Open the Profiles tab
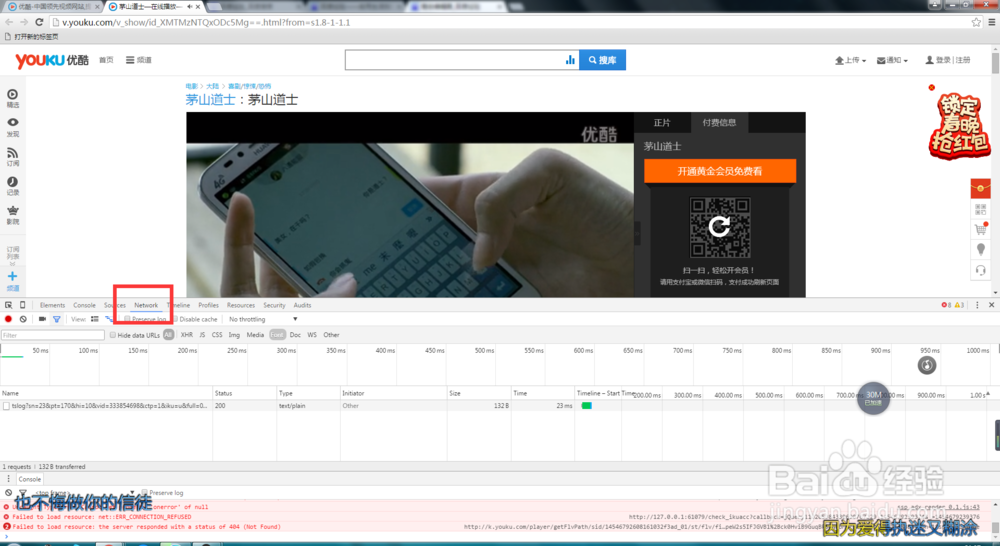This screenshot has height=546, width=1000. (x=209, y=306)
